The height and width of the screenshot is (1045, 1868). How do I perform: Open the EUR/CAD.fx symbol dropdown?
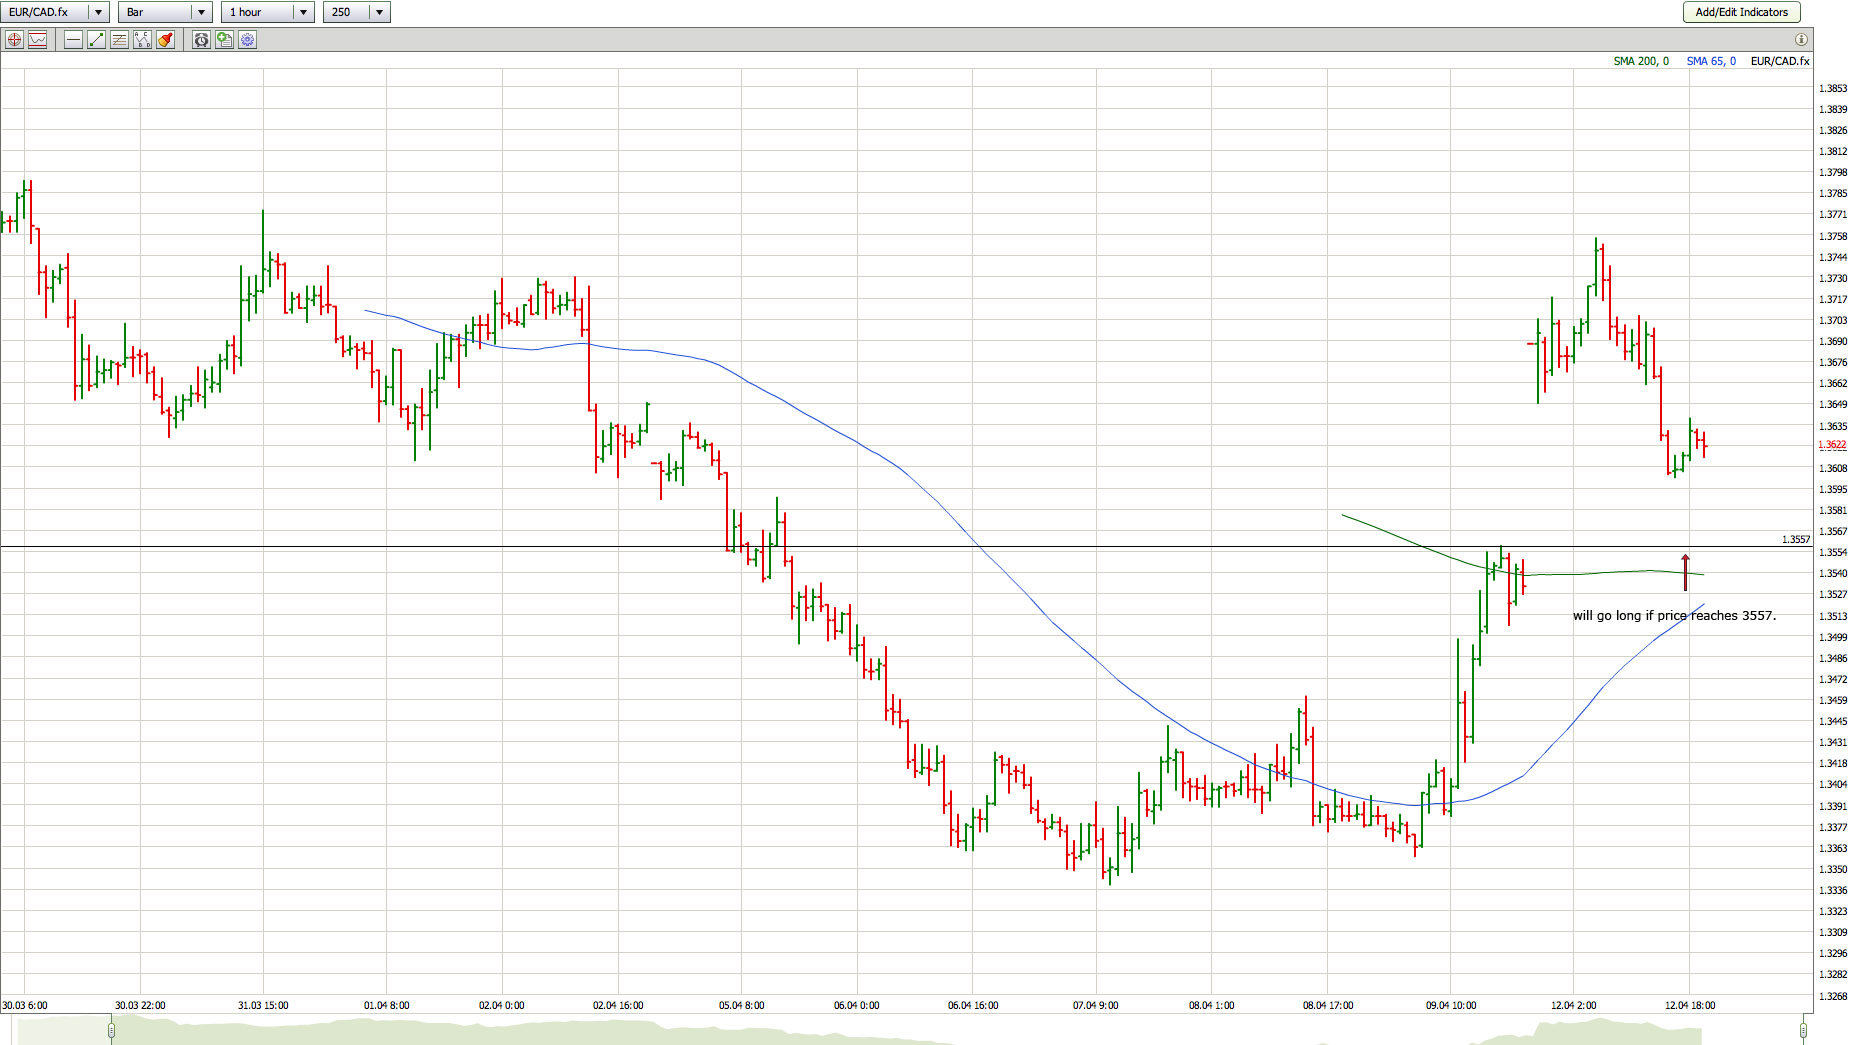98,12
